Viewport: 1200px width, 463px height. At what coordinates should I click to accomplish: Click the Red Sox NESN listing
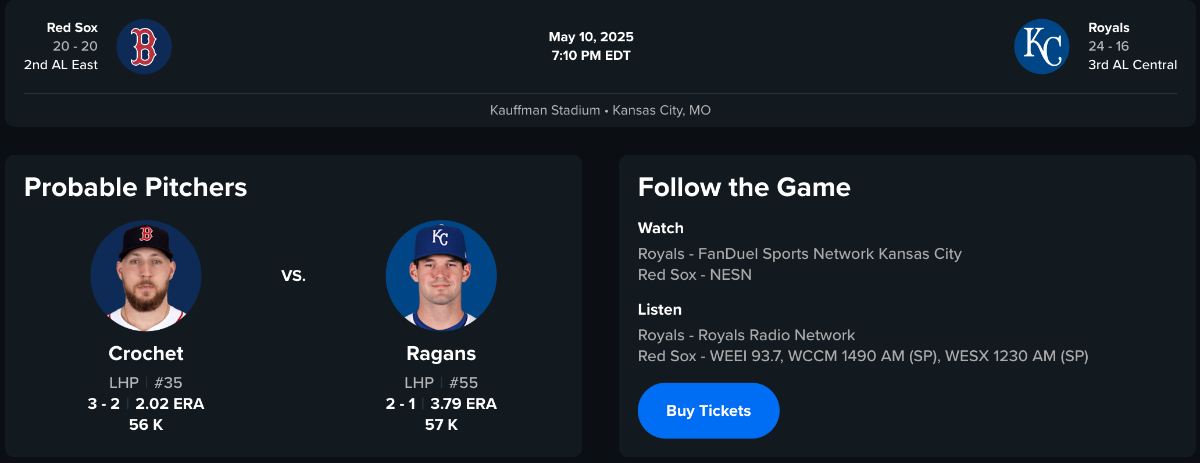tap(694, 274)
